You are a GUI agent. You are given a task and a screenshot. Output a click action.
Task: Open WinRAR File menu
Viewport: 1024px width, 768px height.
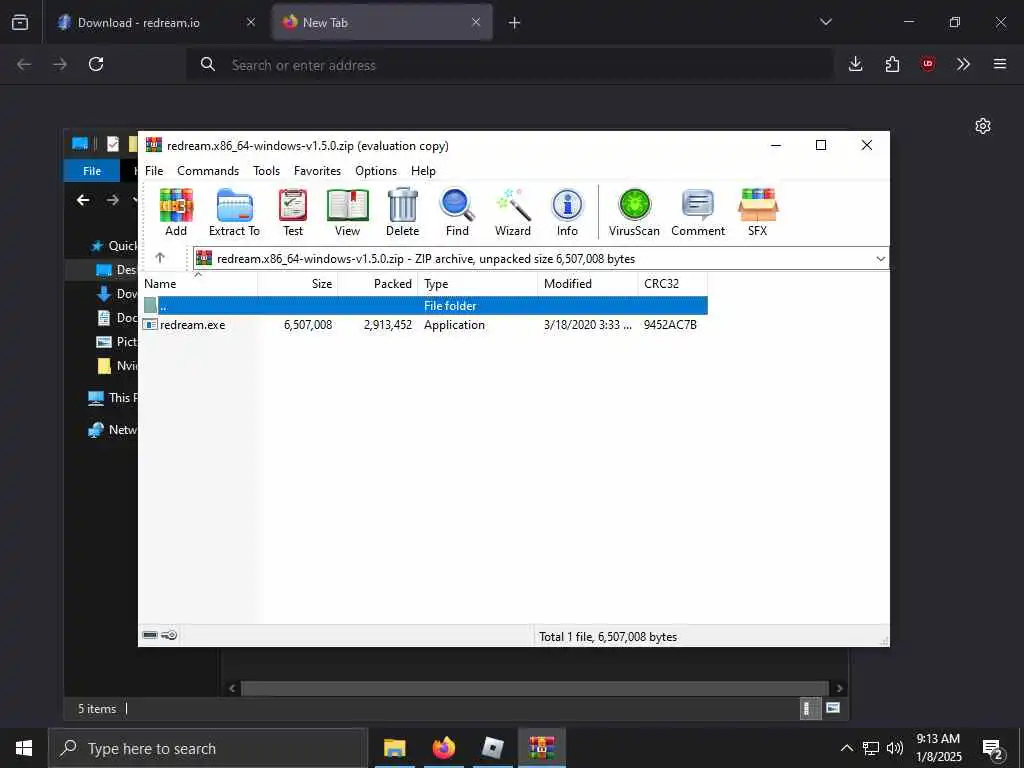pos(154,170)
